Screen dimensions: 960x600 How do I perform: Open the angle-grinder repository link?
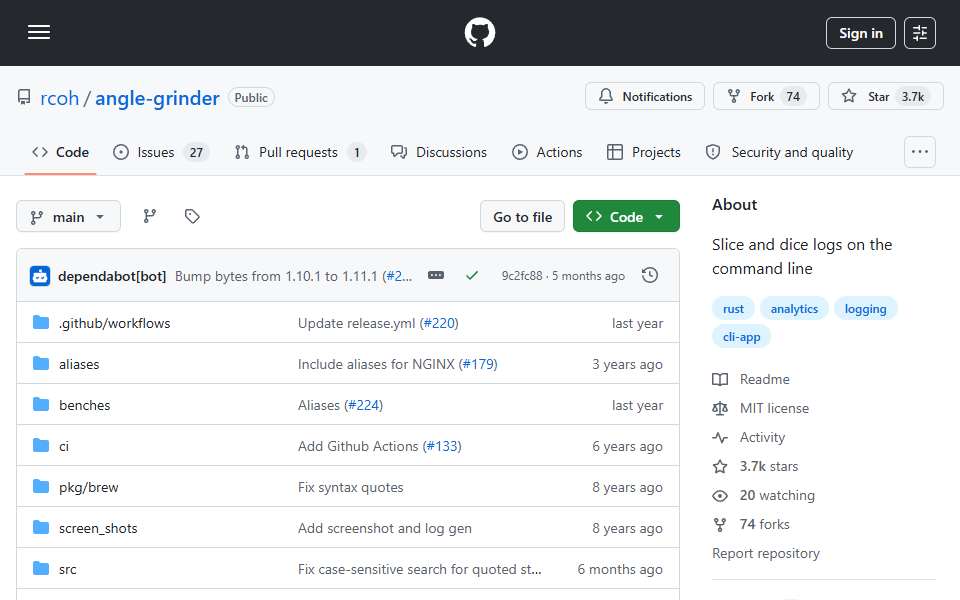click(x=157, y=98)
